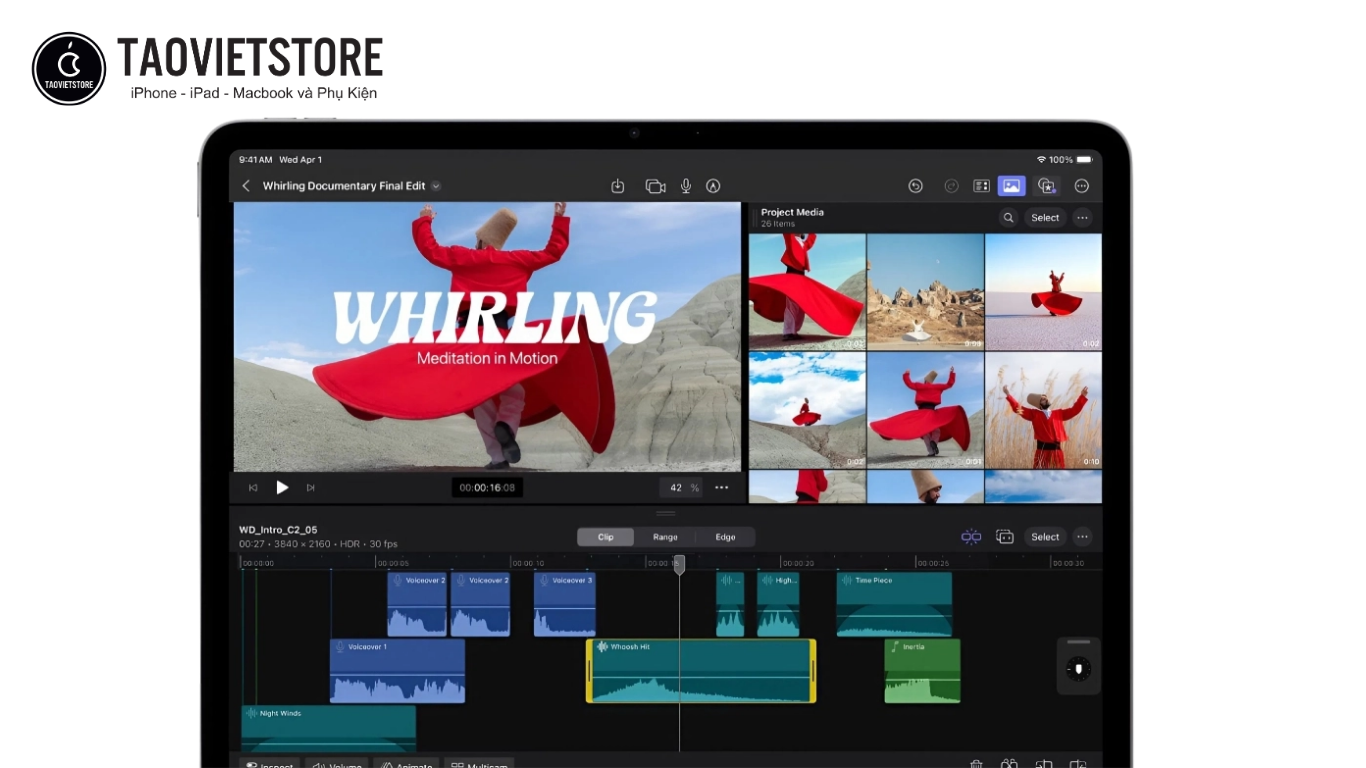Open the top toolbar more options menu
This screenshot has height=768, width=1366.
[1081, 186]
